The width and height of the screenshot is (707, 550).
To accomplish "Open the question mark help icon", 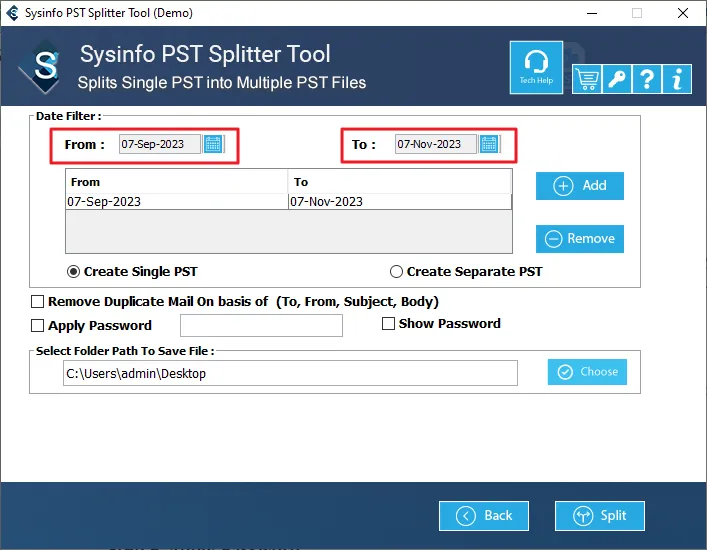I will (647, 79).
